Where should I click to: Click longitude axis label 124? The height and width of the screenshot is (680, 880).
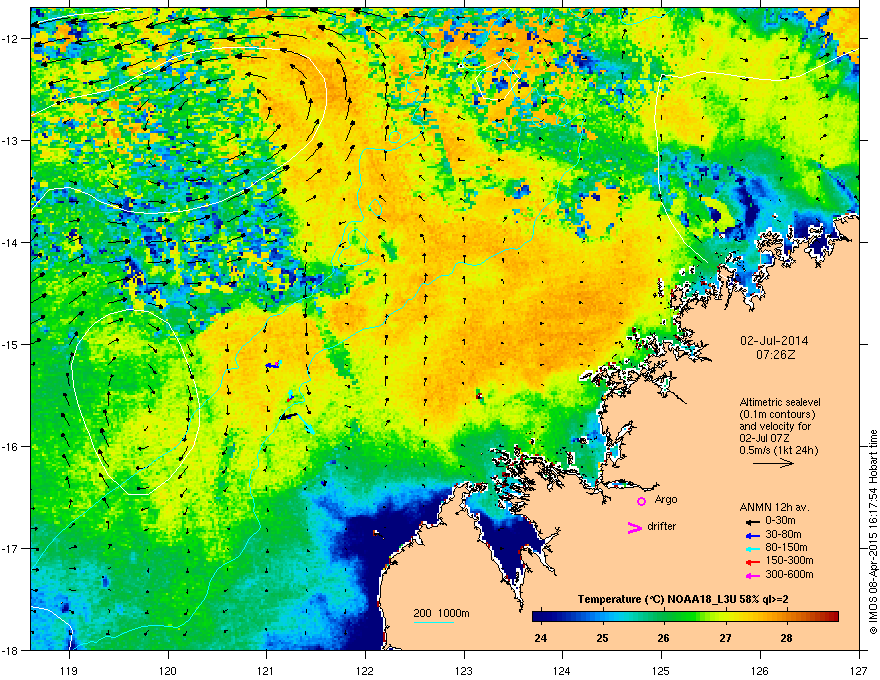562,670
